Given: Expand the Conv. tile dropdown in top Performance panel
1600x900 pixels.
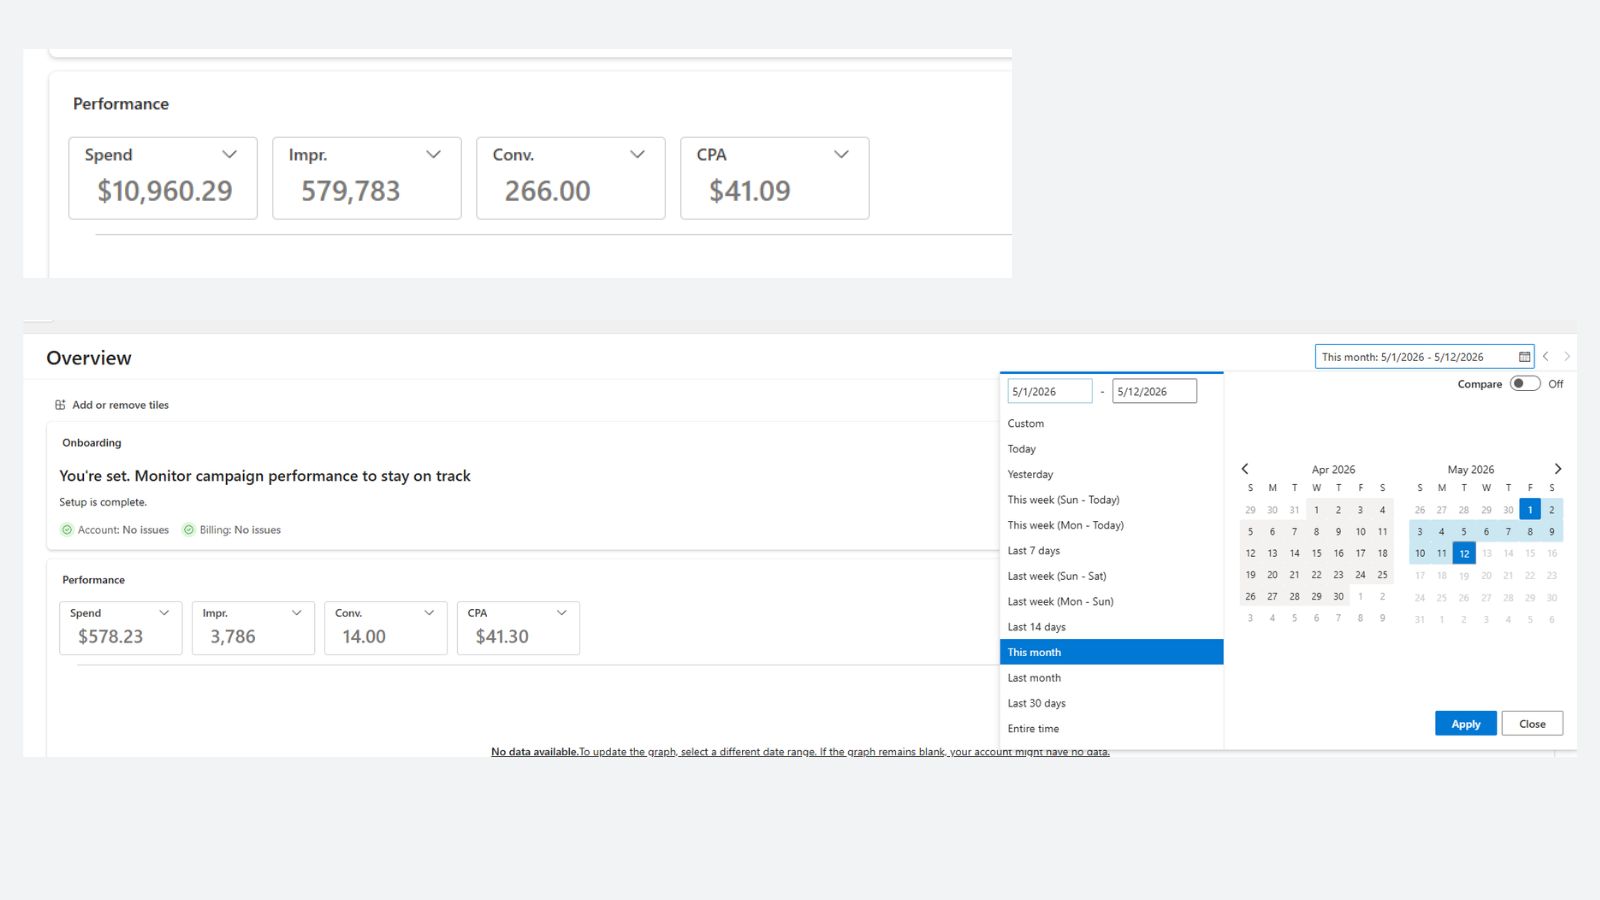Looking at the screenshot, I should click(638, 155).
